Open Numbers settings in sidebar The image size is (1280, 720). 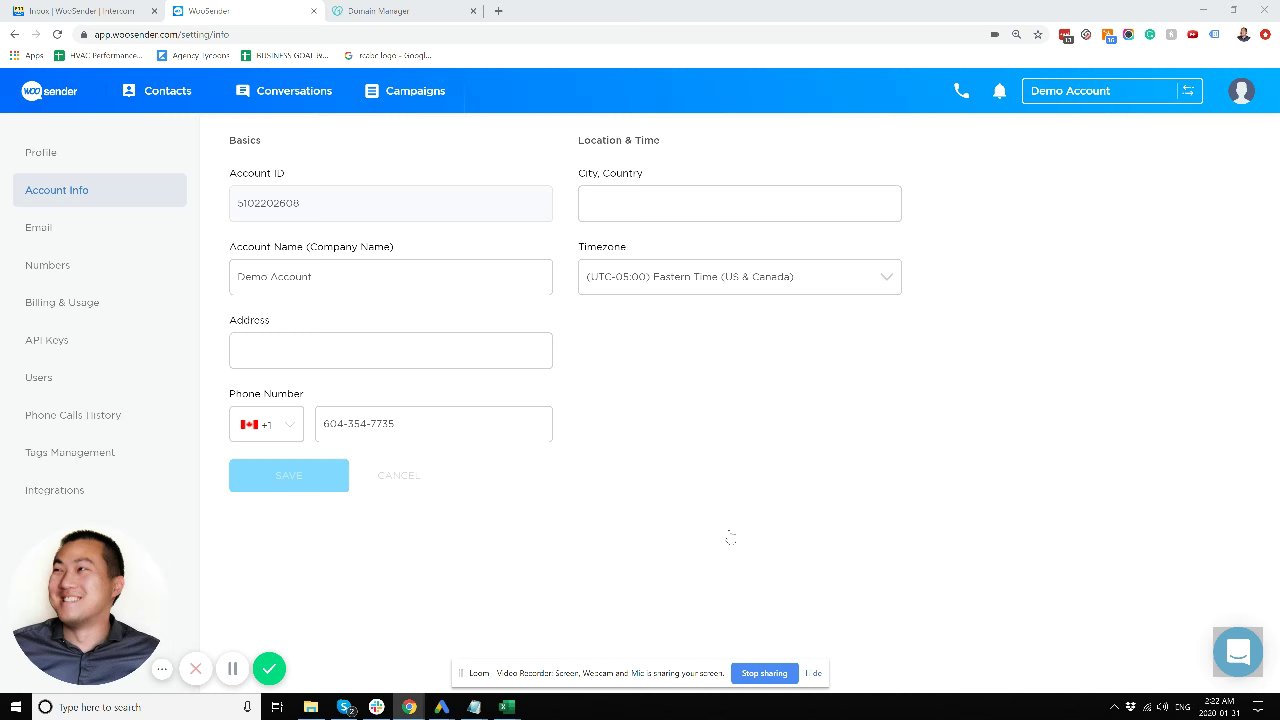click(47, 265)
